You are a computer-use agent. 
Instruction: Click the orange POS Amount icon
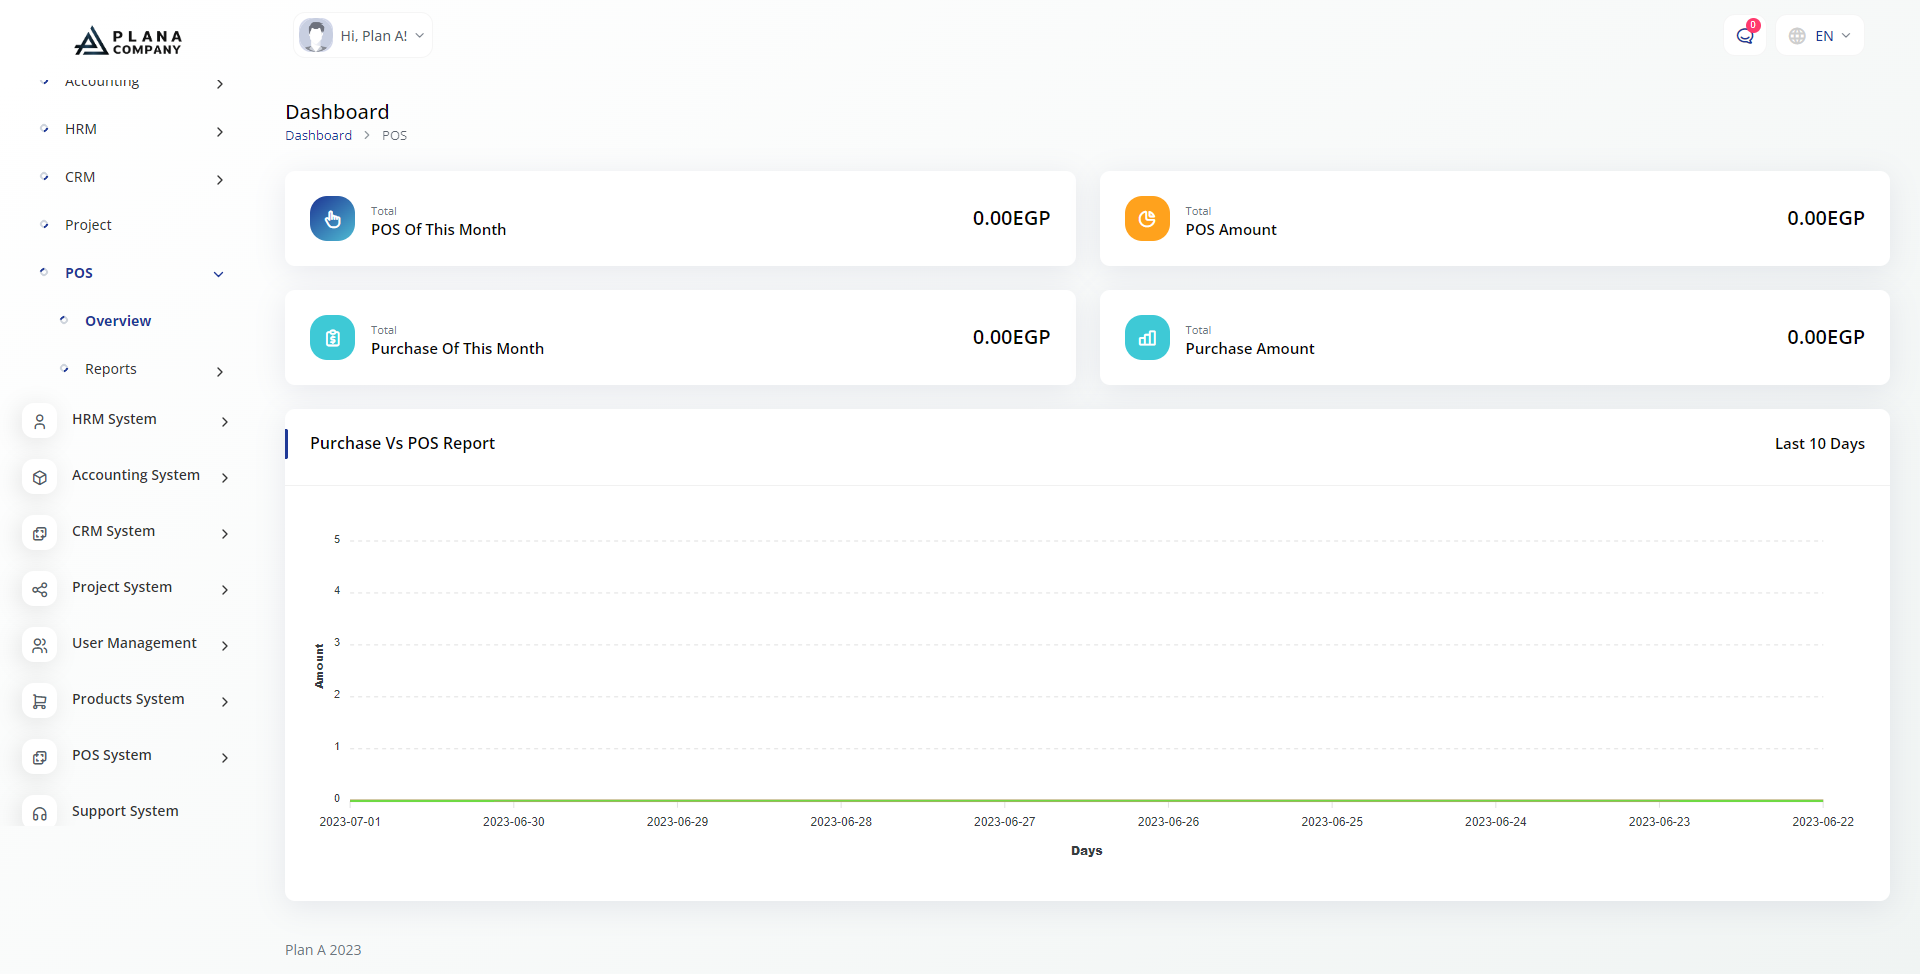(1147, 218)
